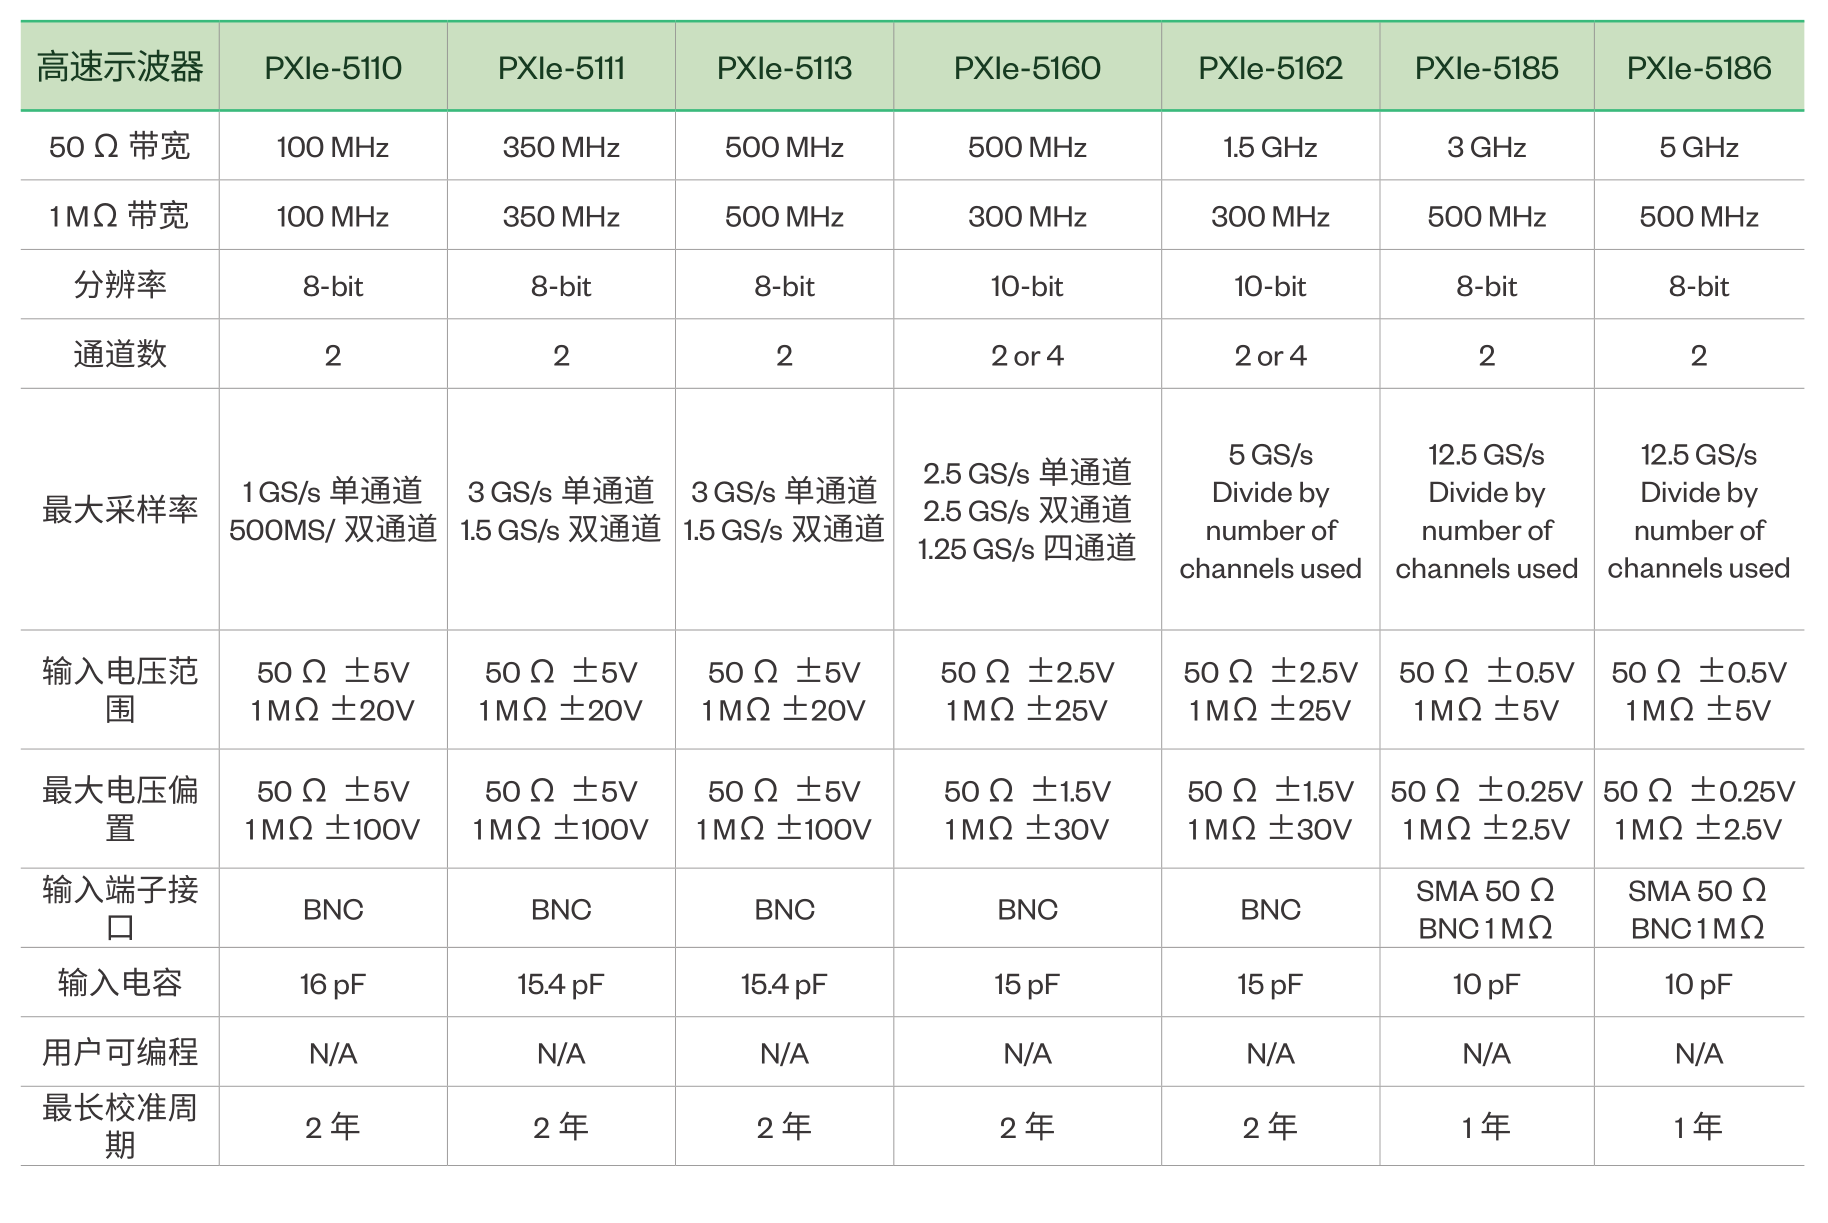
Task: Select the PXIe-5160 header cell
Action: tap(1027, 68)
